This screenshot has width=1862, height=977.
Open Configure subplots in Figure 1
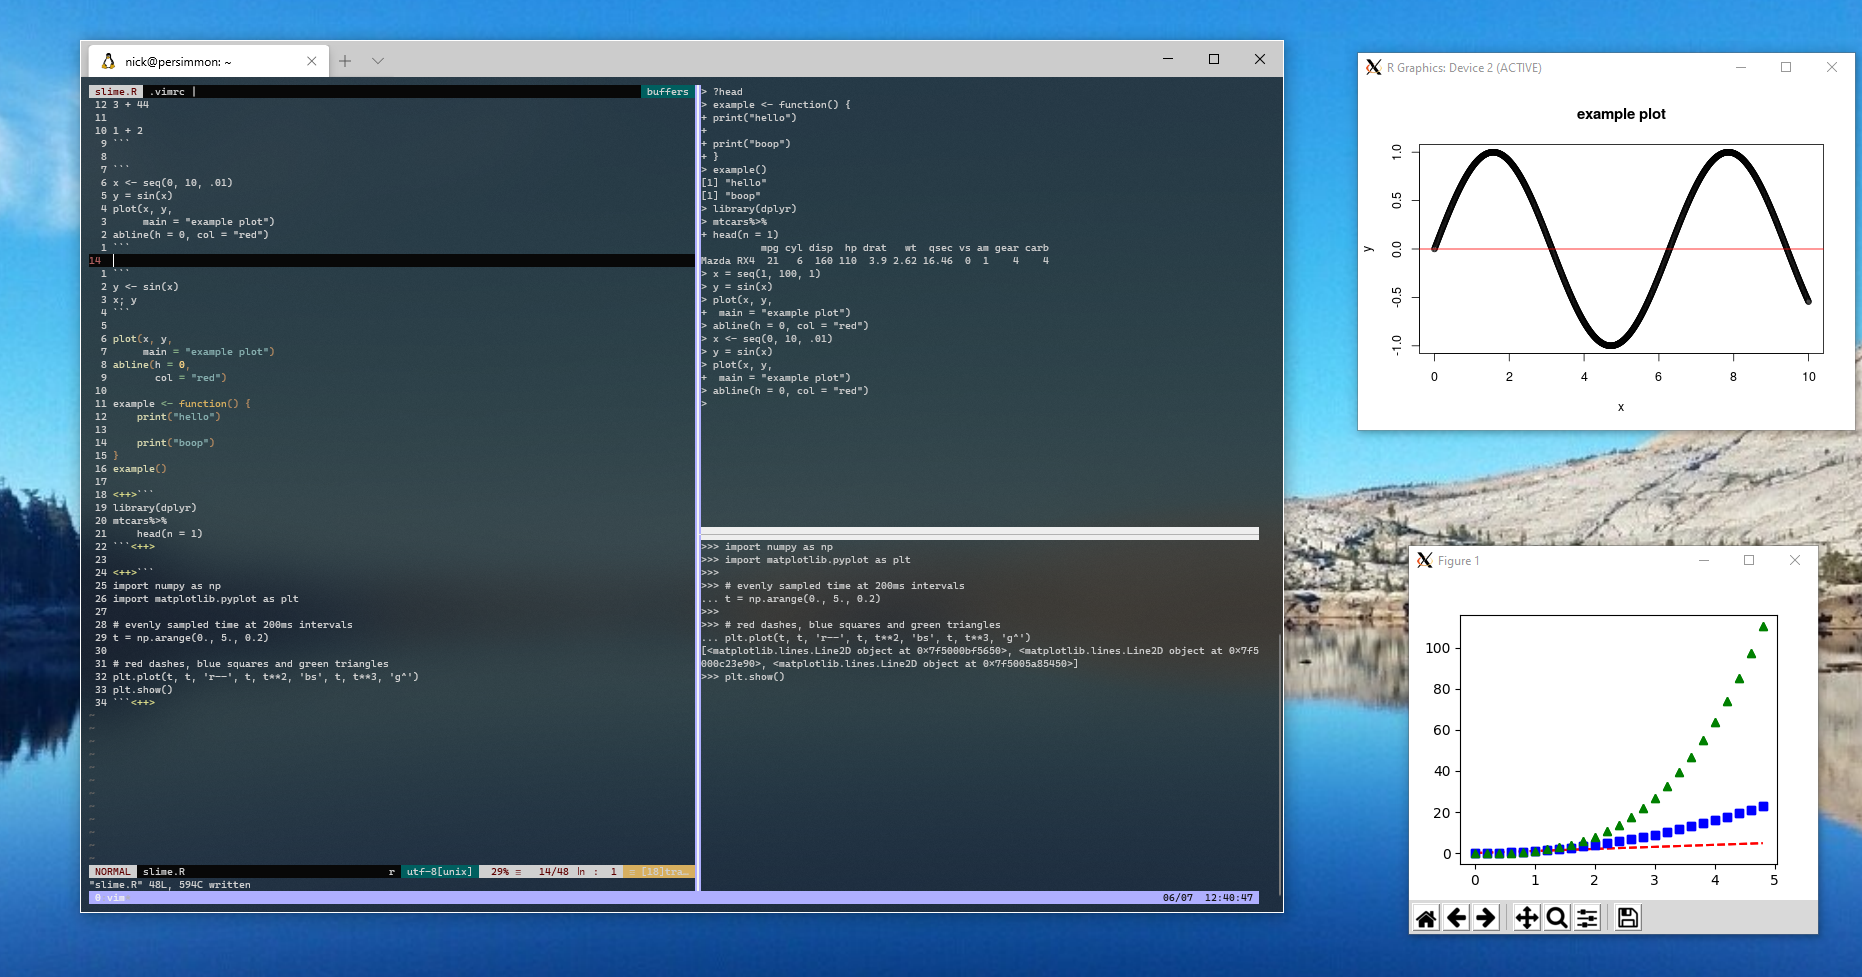tap(1587, 918)
